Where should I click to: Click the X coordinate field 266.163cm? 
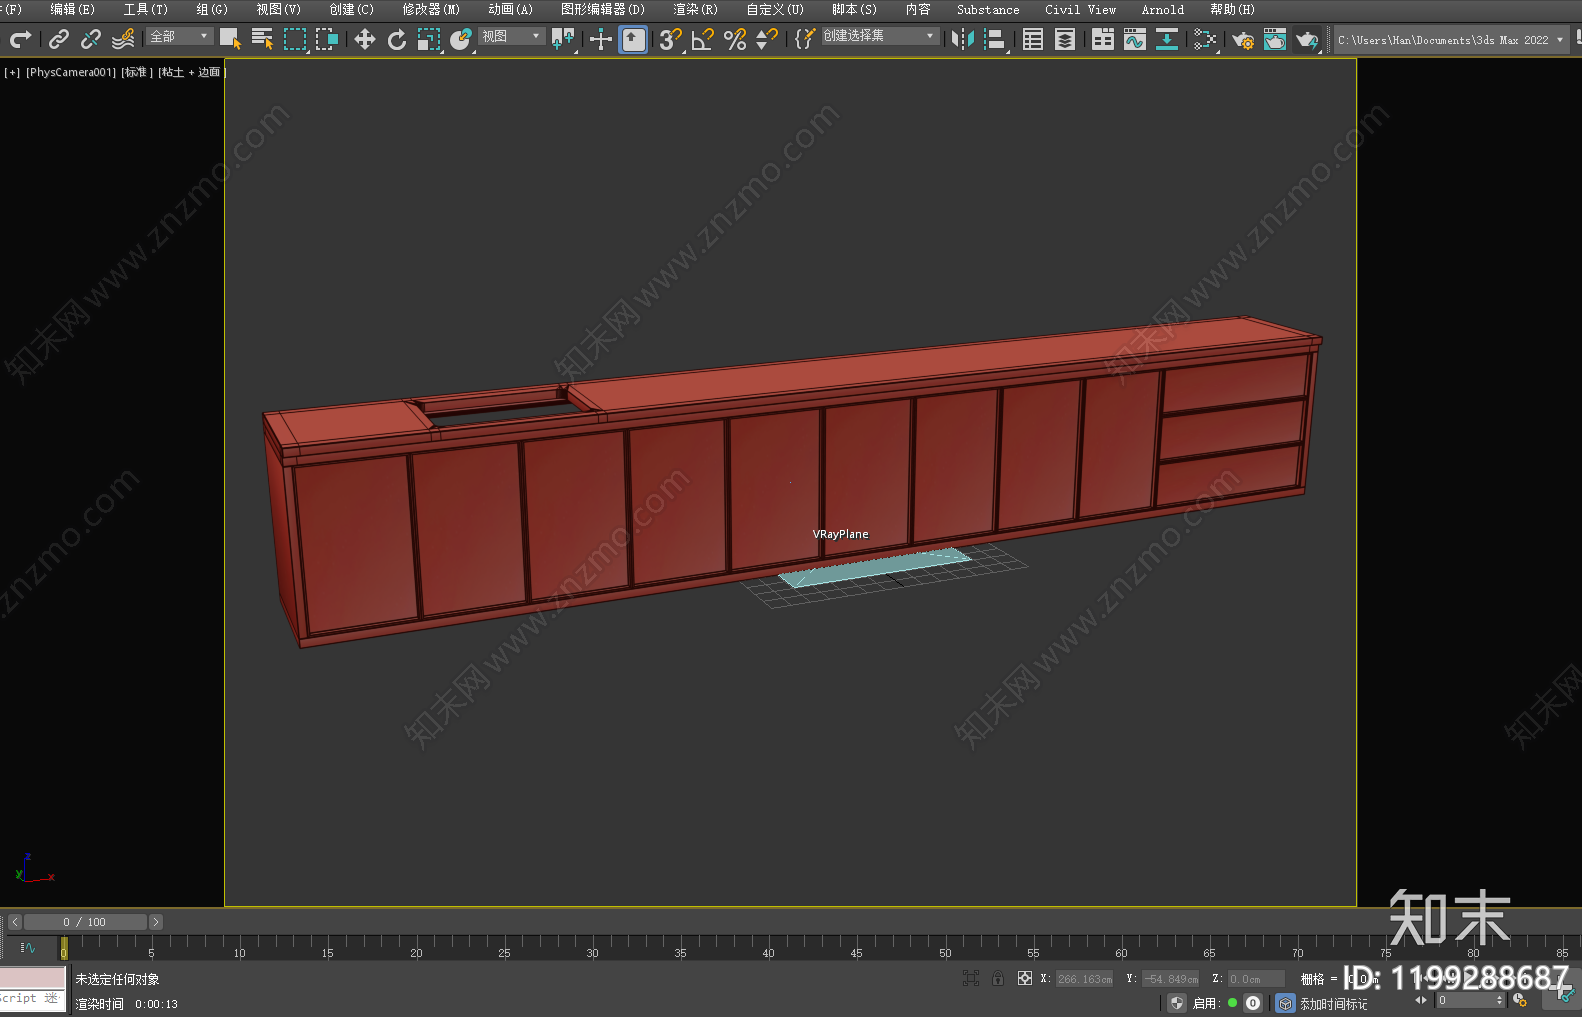click(1085, 979)
